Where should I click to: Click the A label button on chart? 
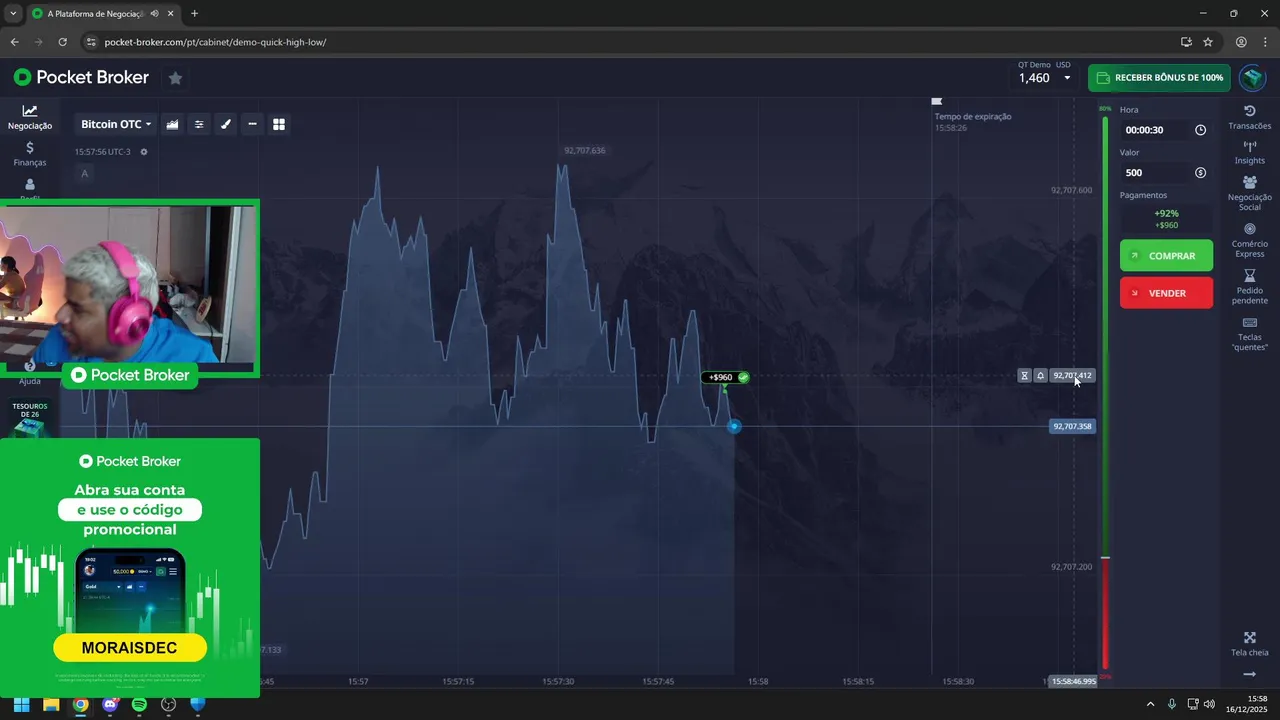coord(84,174)
